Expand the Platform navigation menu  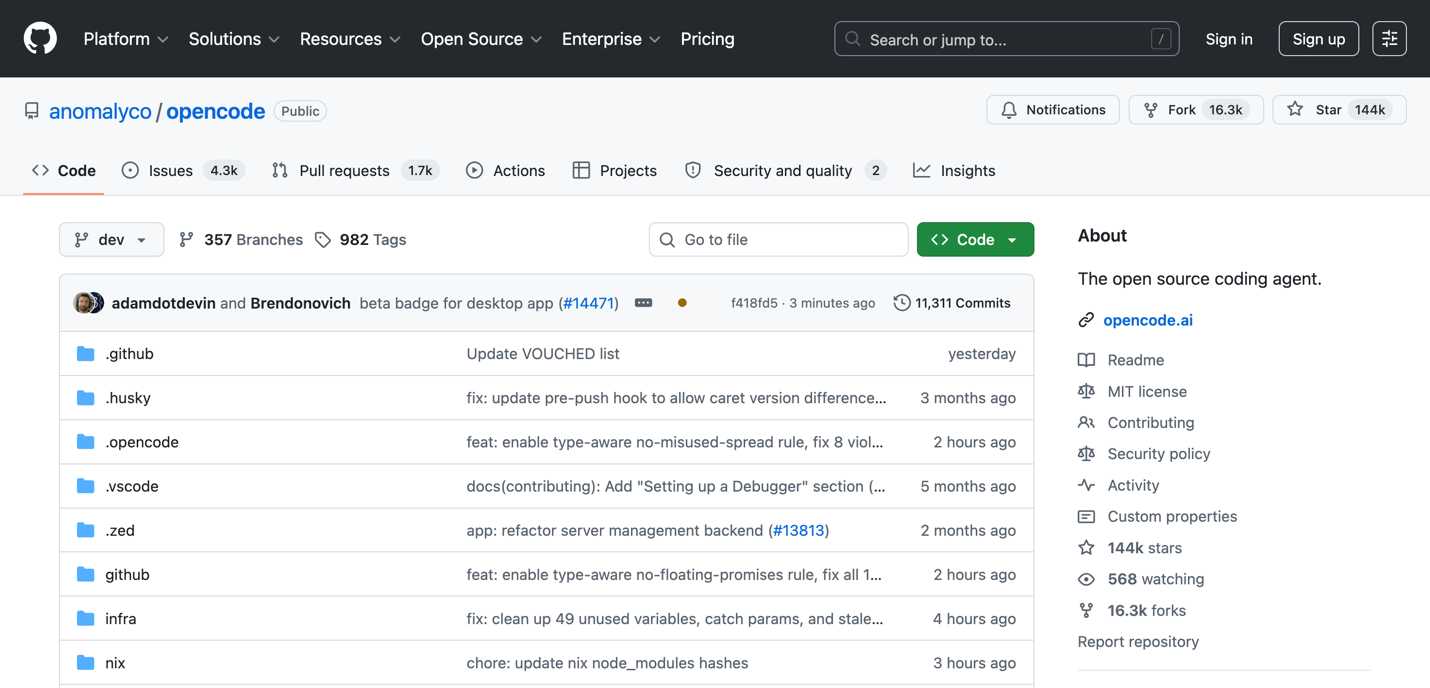[126, 39]
